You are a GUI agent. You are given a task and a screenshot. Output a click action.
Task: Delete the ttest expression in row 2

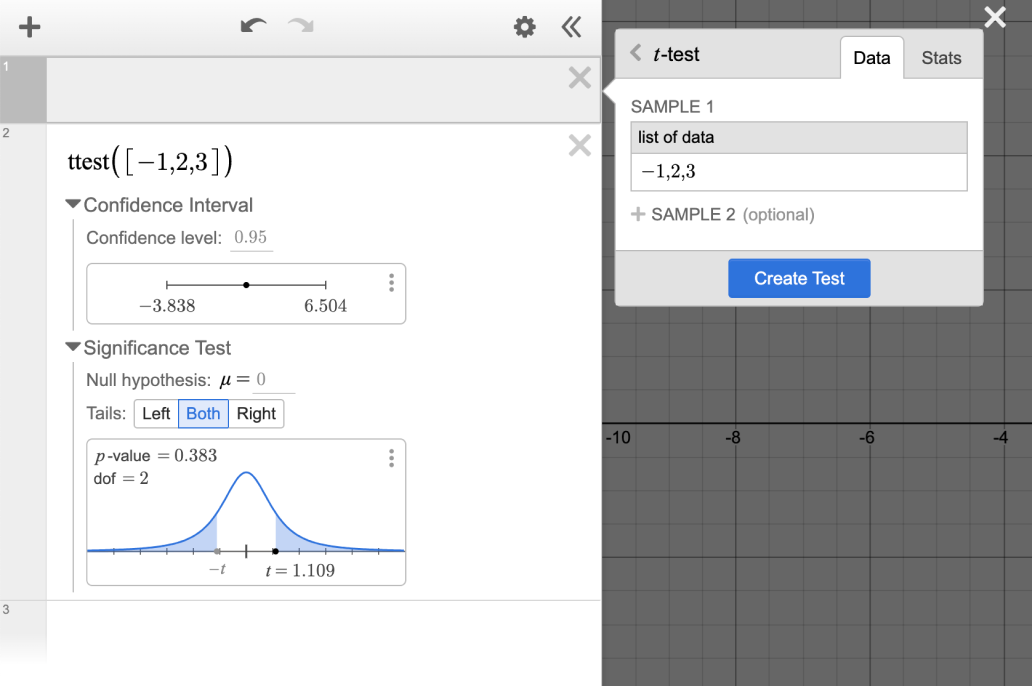click(x=579, y=146)
